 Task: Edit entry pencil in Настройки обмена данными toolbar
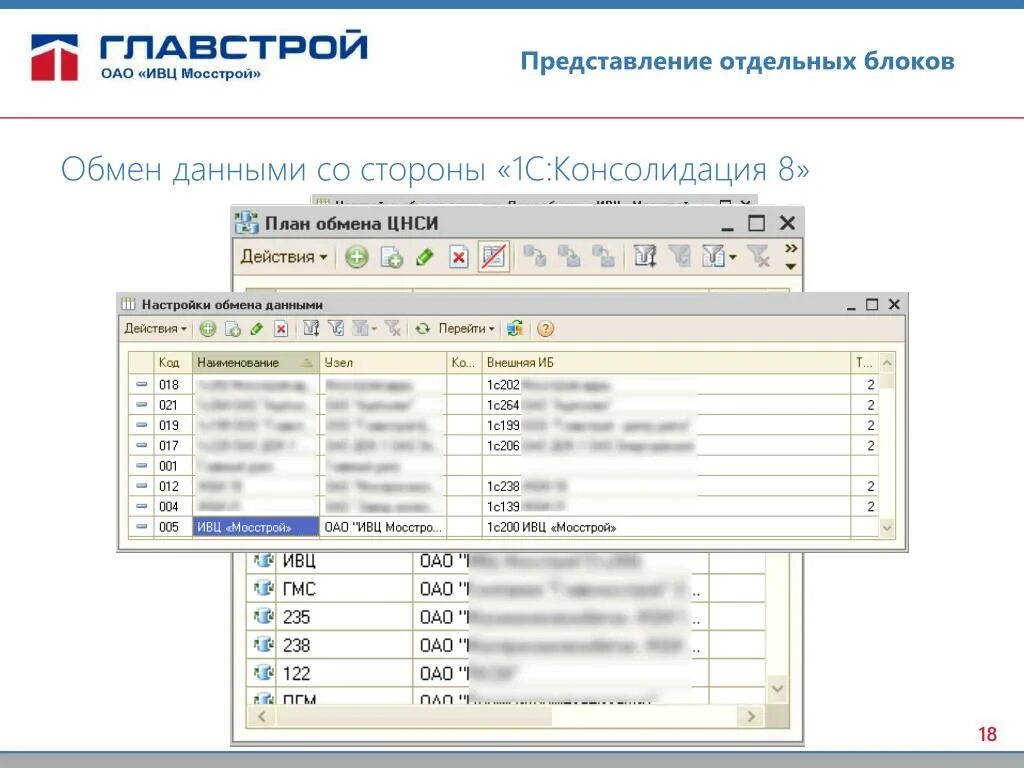(x=257, y=328)
